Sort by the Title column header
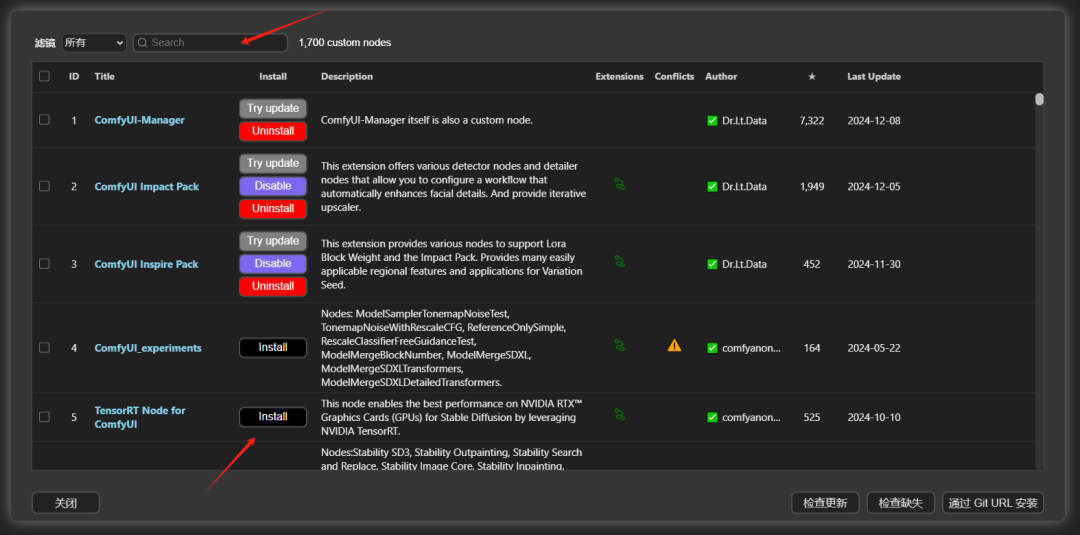 click(105, 76)
